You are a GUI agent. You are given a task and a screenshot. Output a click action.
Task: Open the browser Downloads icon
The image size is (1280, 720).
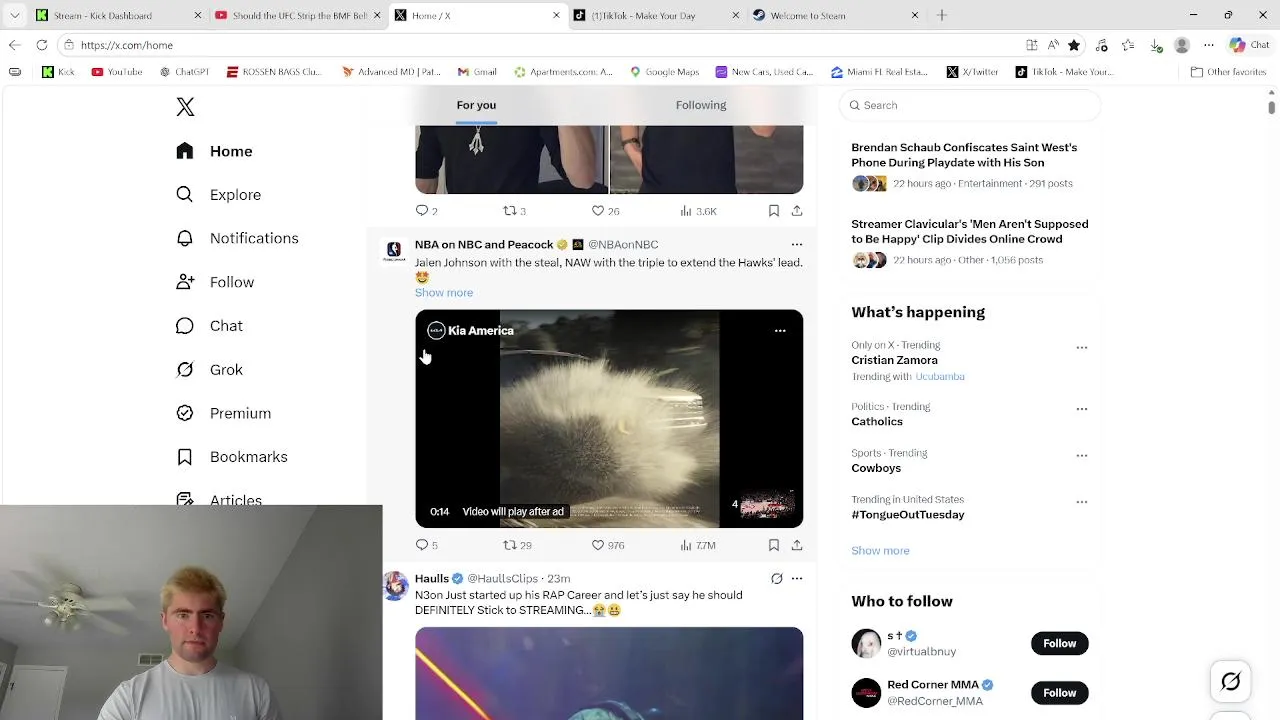(x=1156, y=45)
